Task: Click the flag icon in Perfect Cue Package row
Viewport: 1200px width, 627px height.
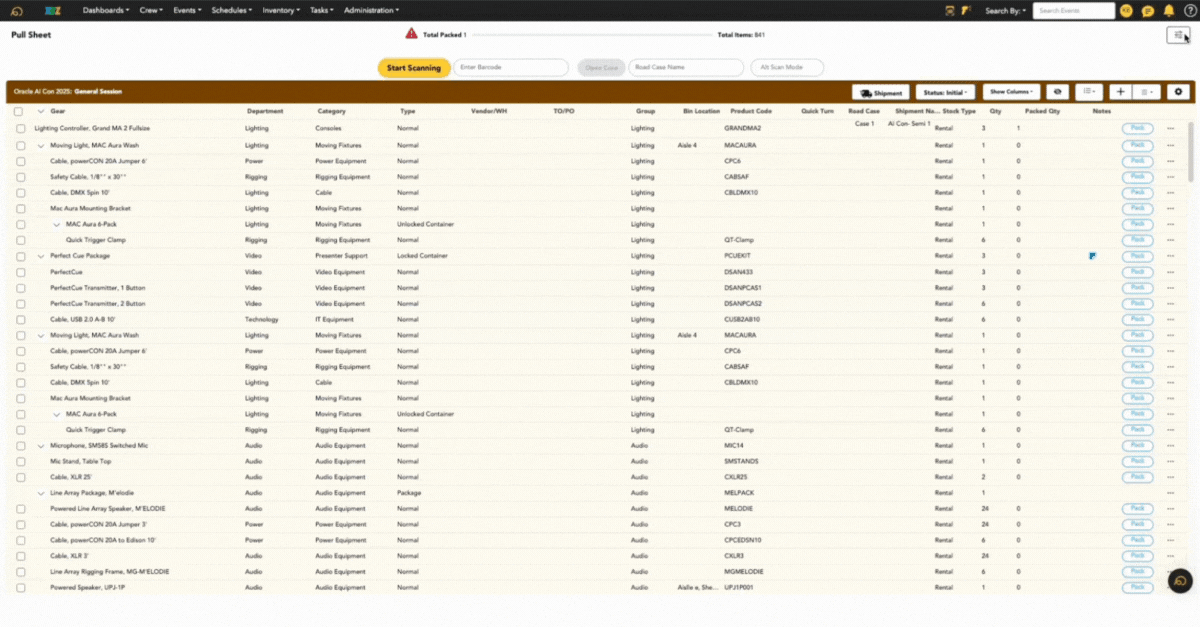Action: coord(1092,256)
